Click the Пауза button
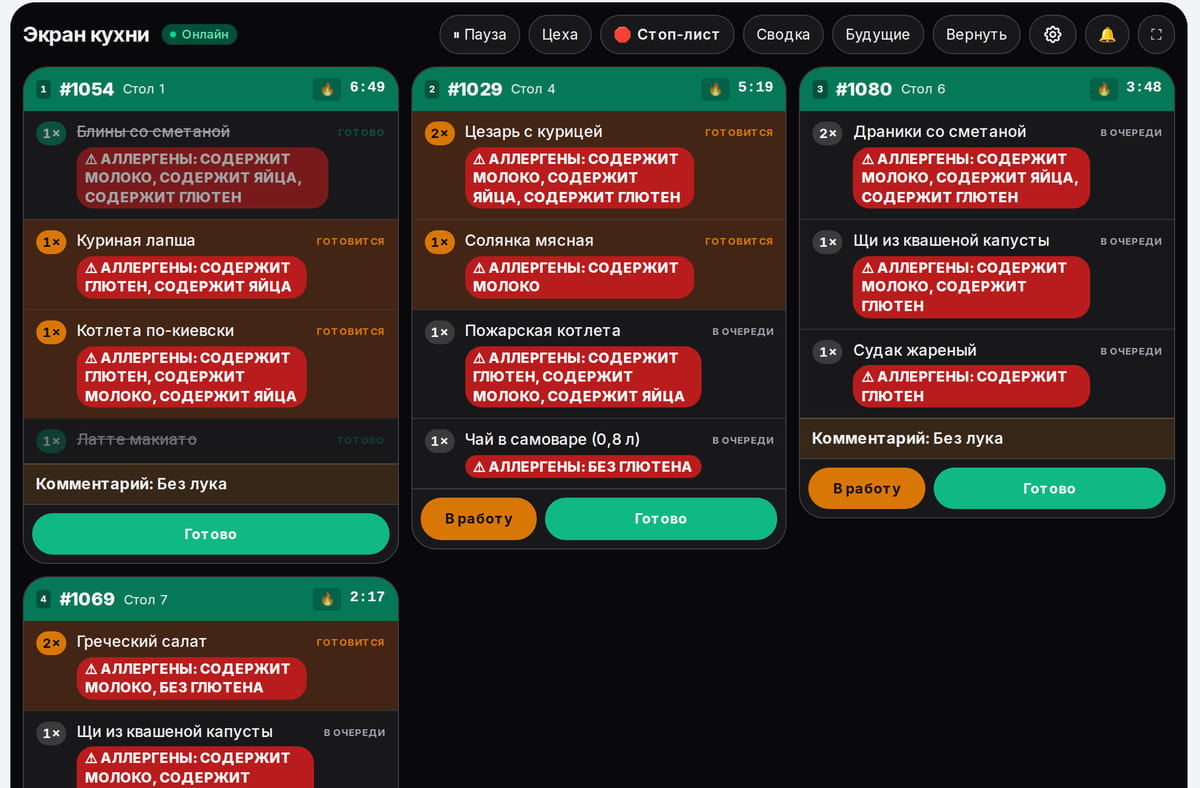The image size is (1200, 788). coord(480,34)
